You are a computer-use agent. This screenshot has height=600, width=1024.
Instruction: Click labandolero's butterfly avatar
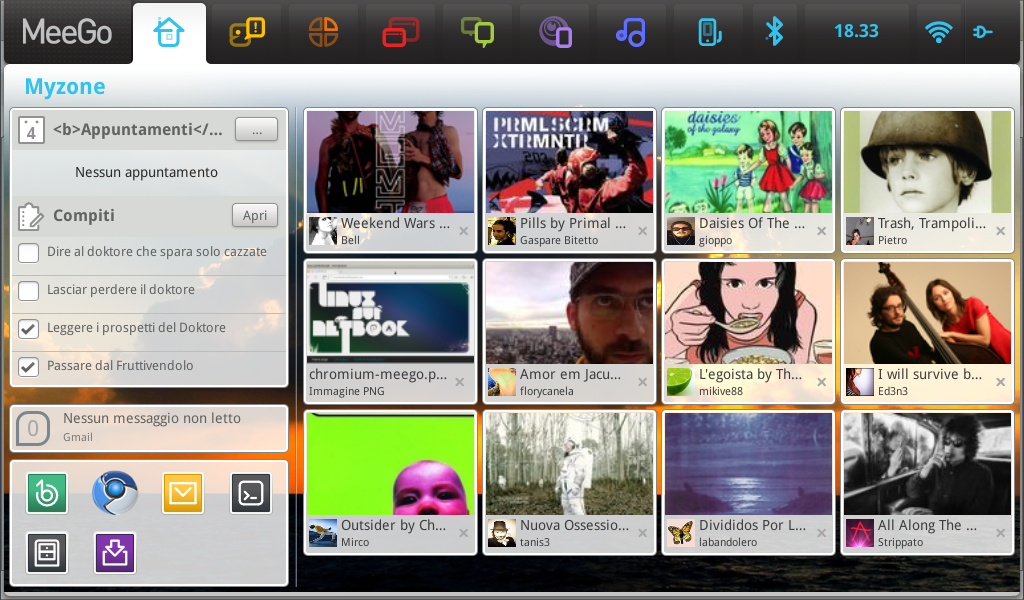pos(680,533)
